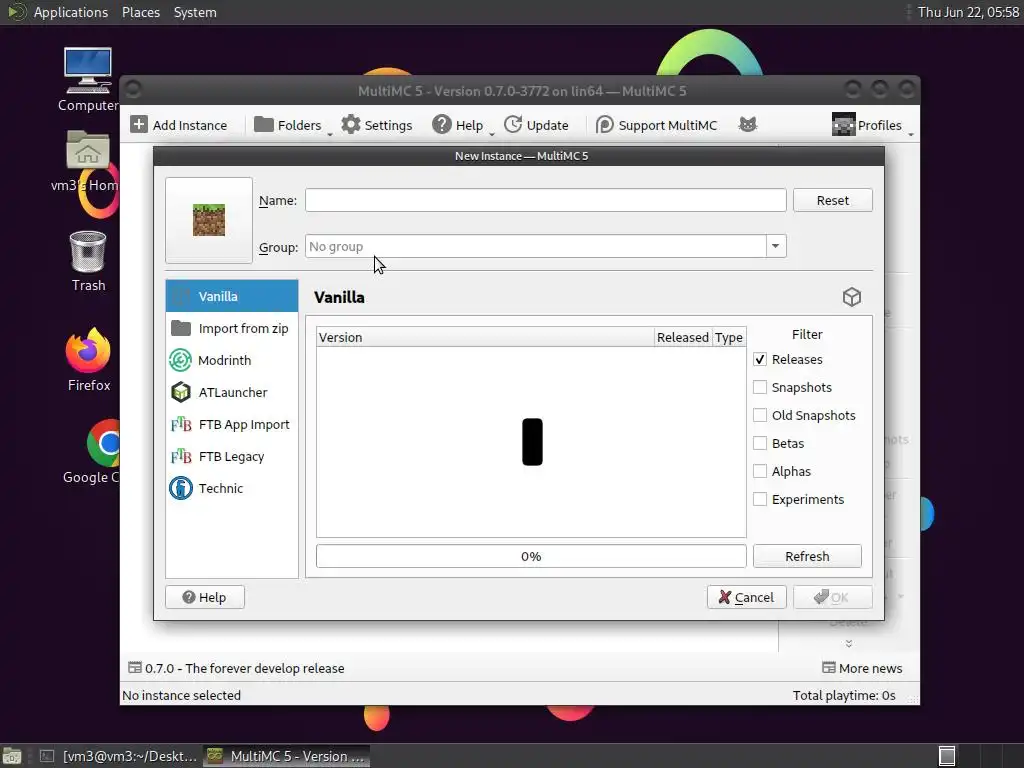Select the Technic source page
Screen dimensions: 1024x768
[x=232, y=488]
